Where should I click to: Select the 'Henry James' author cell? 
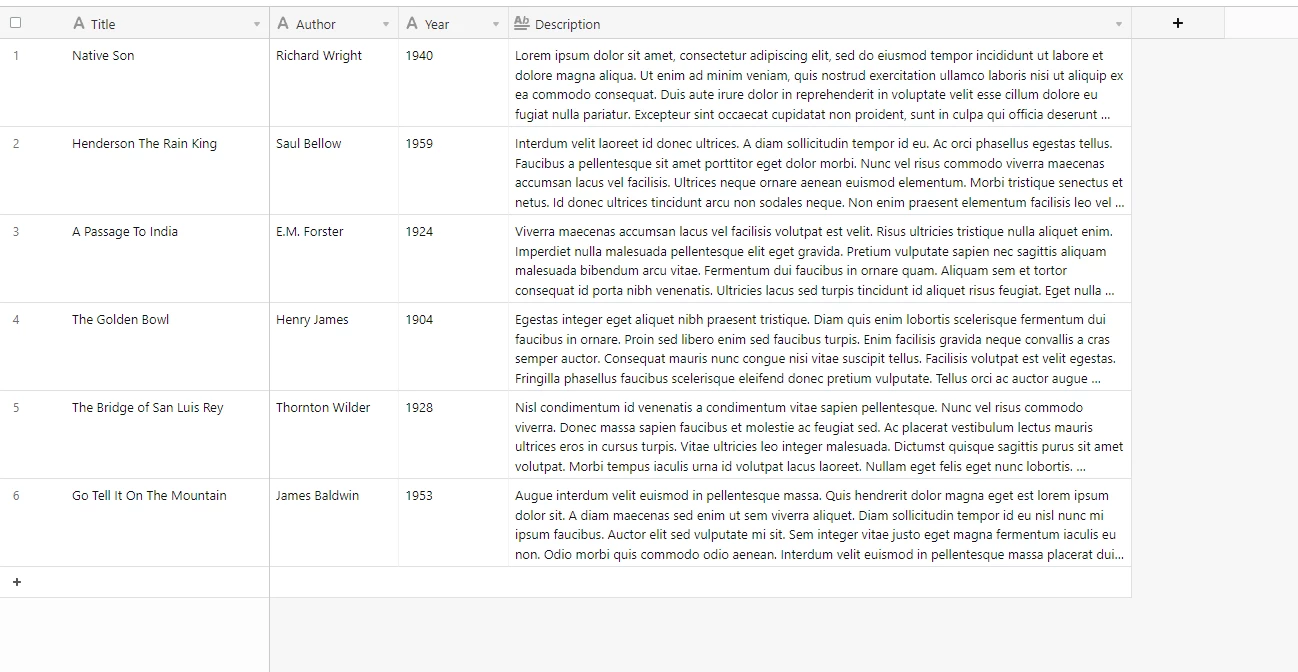(334, 347)
